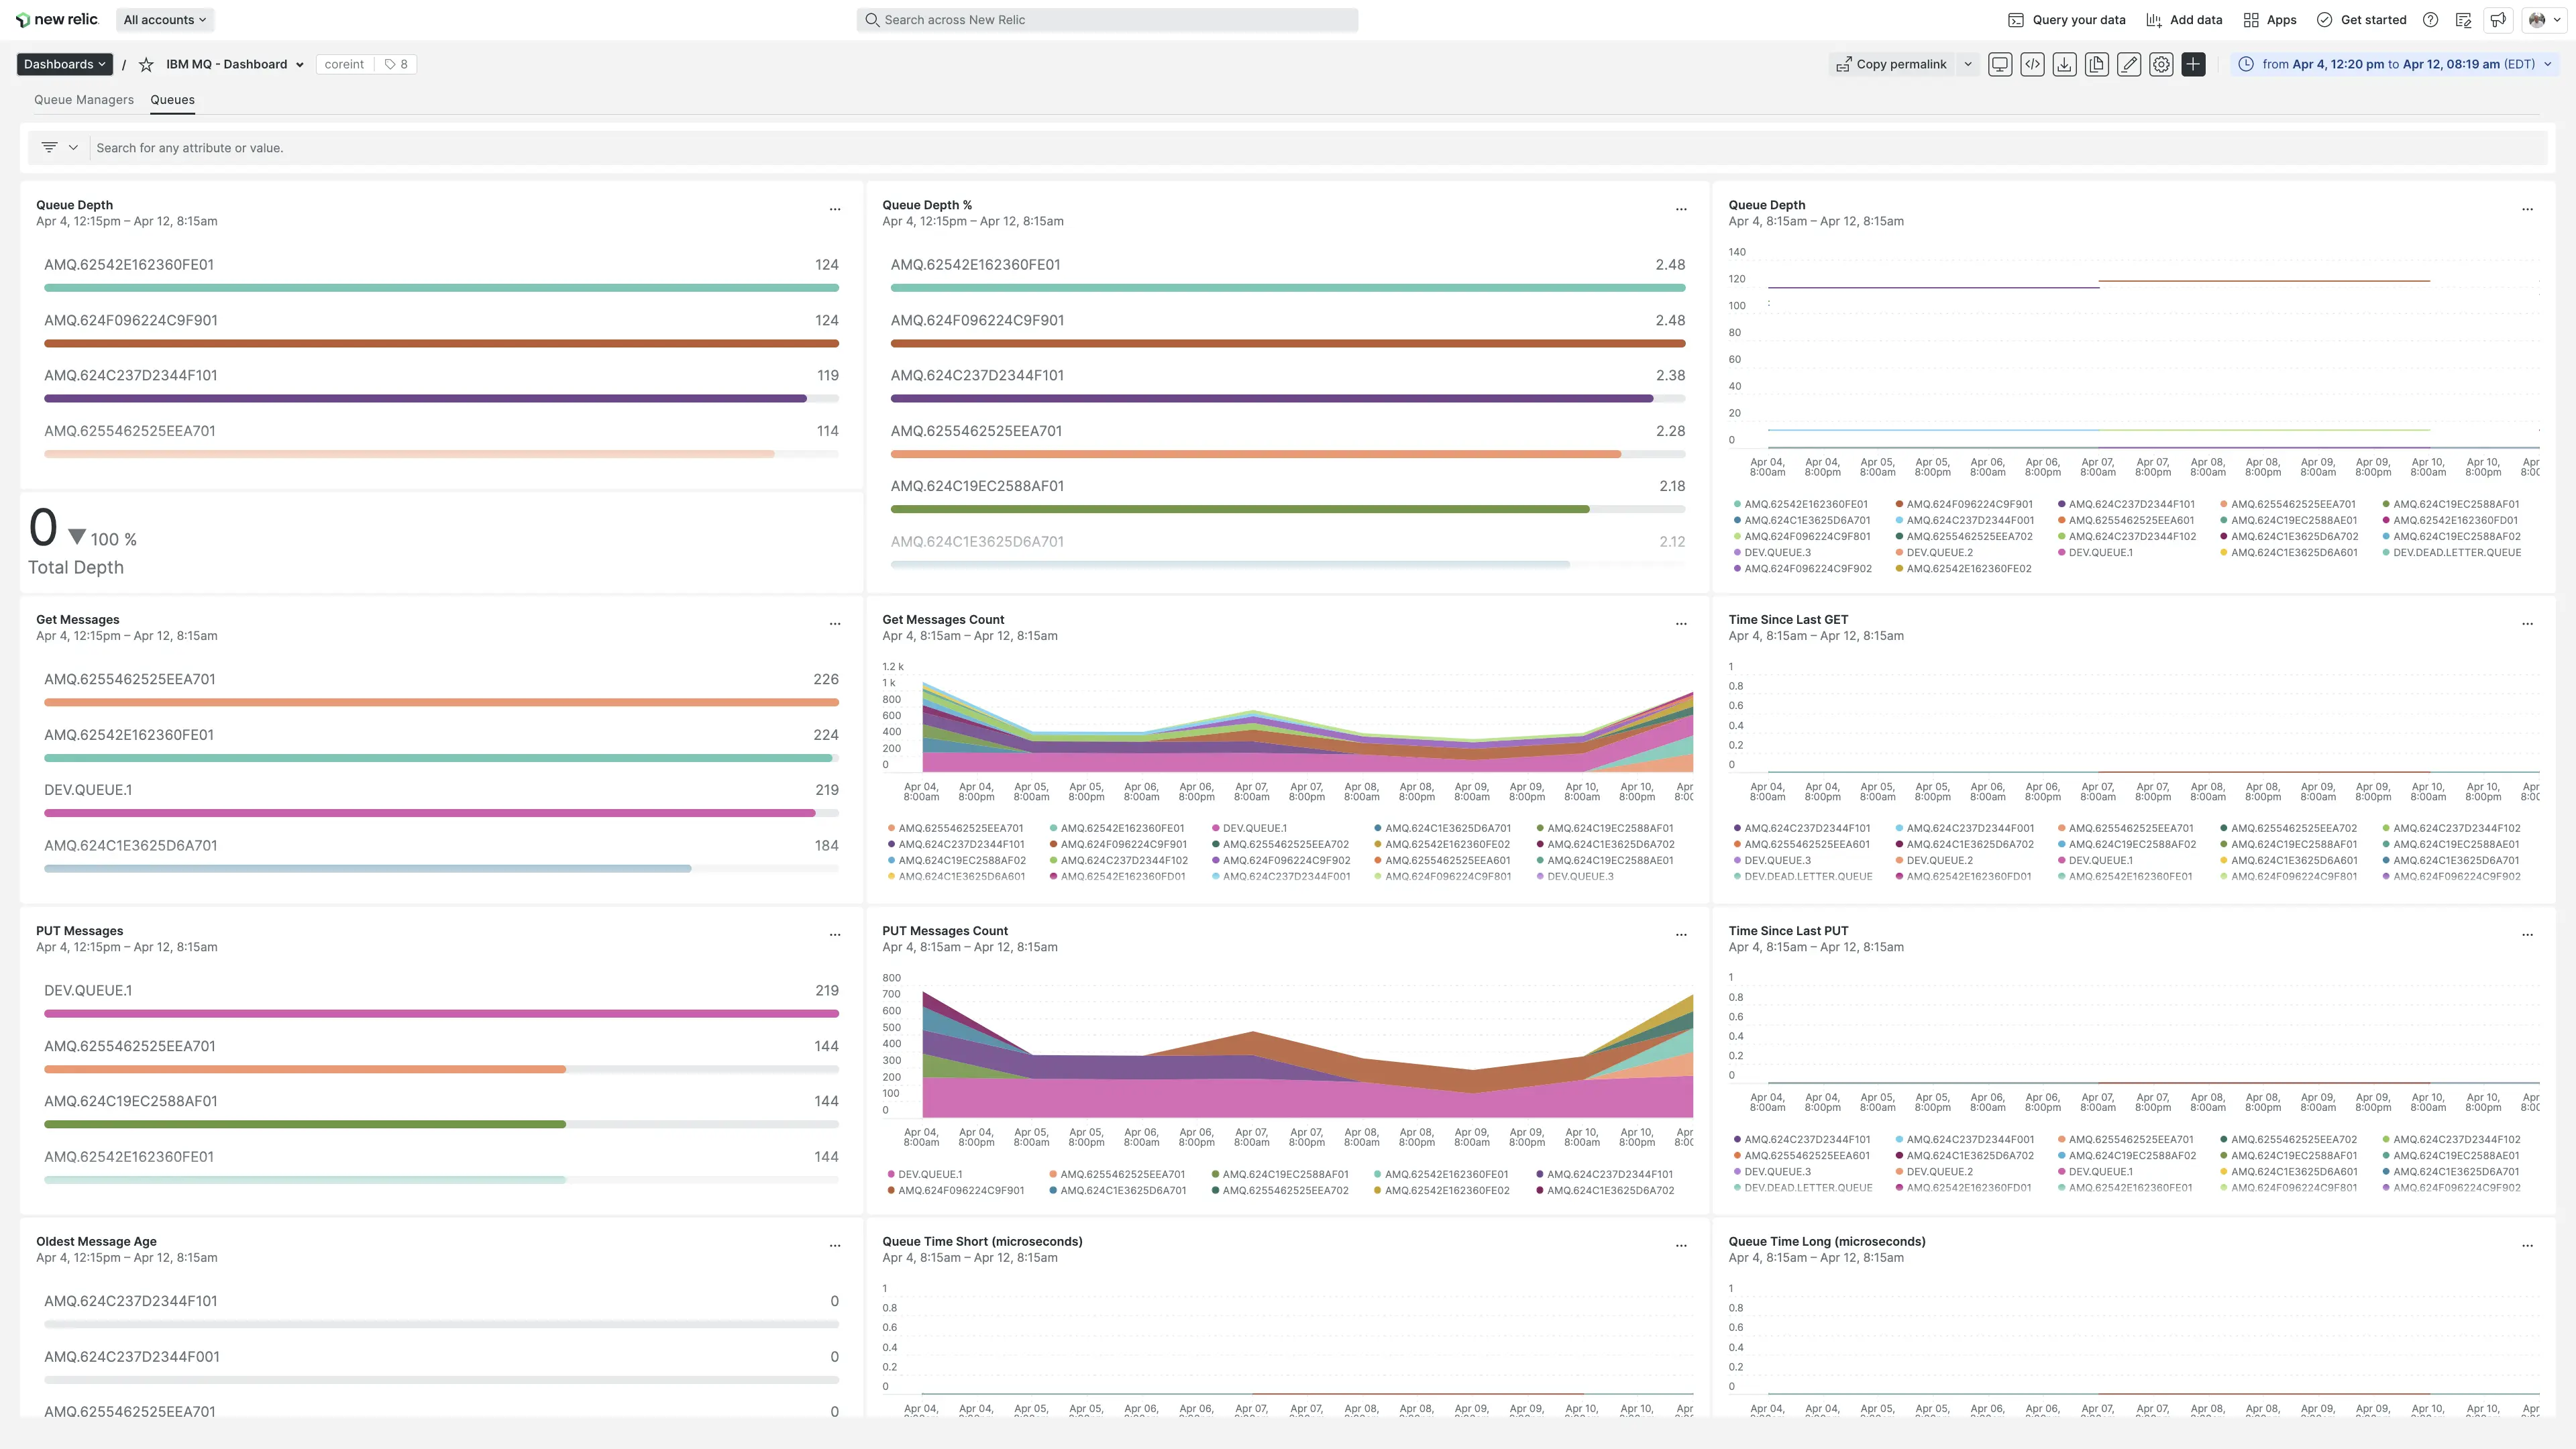Edit the dashboard with the pencil icon
The image size is (2576, 1449).
pyautogui.click(x=2129, y=64)
